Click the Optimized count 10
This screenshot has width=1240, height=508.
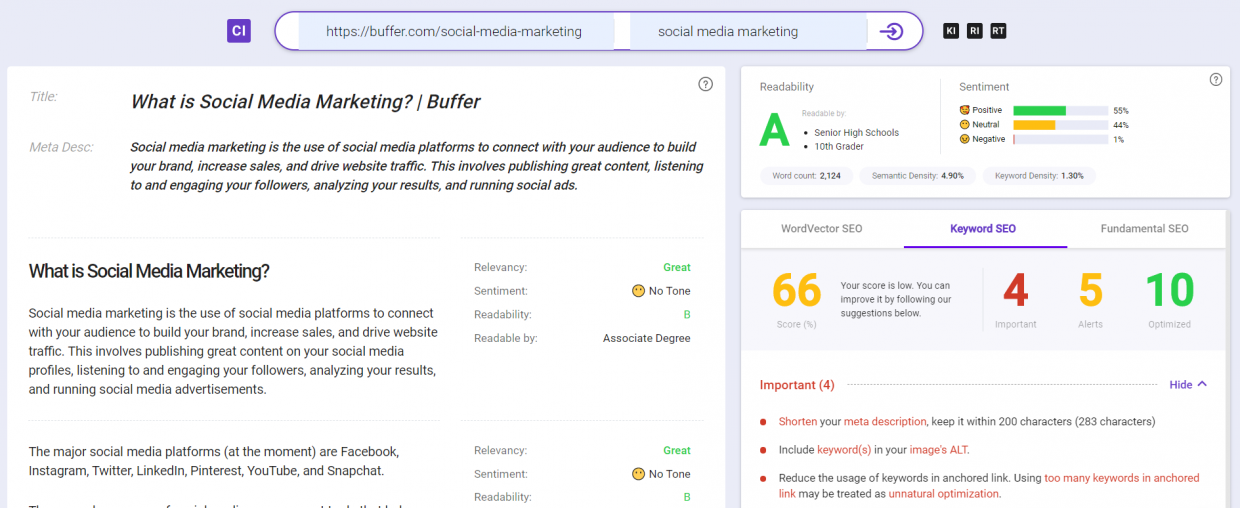point(1169,291)
